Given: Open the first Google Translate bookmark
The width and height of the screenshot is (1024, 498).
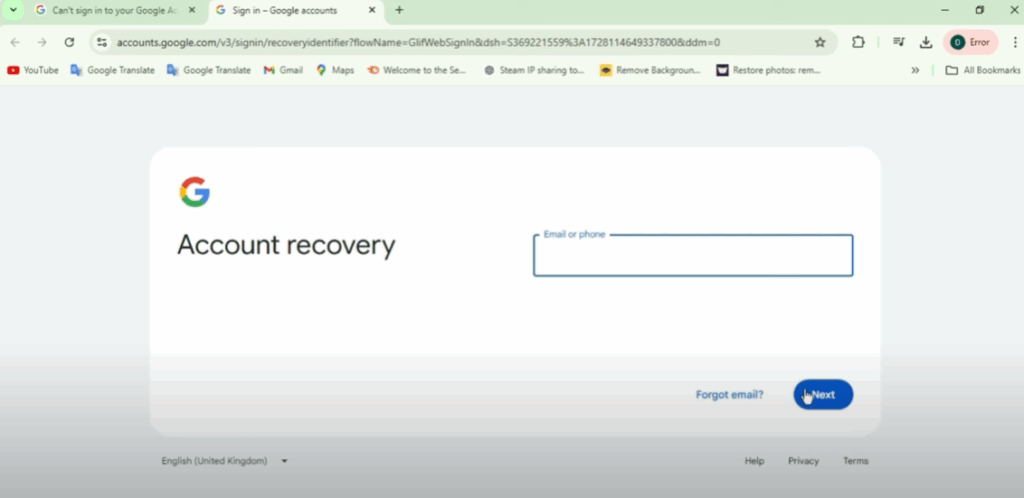Looking at the screenshot, I should tap(112, 70).
